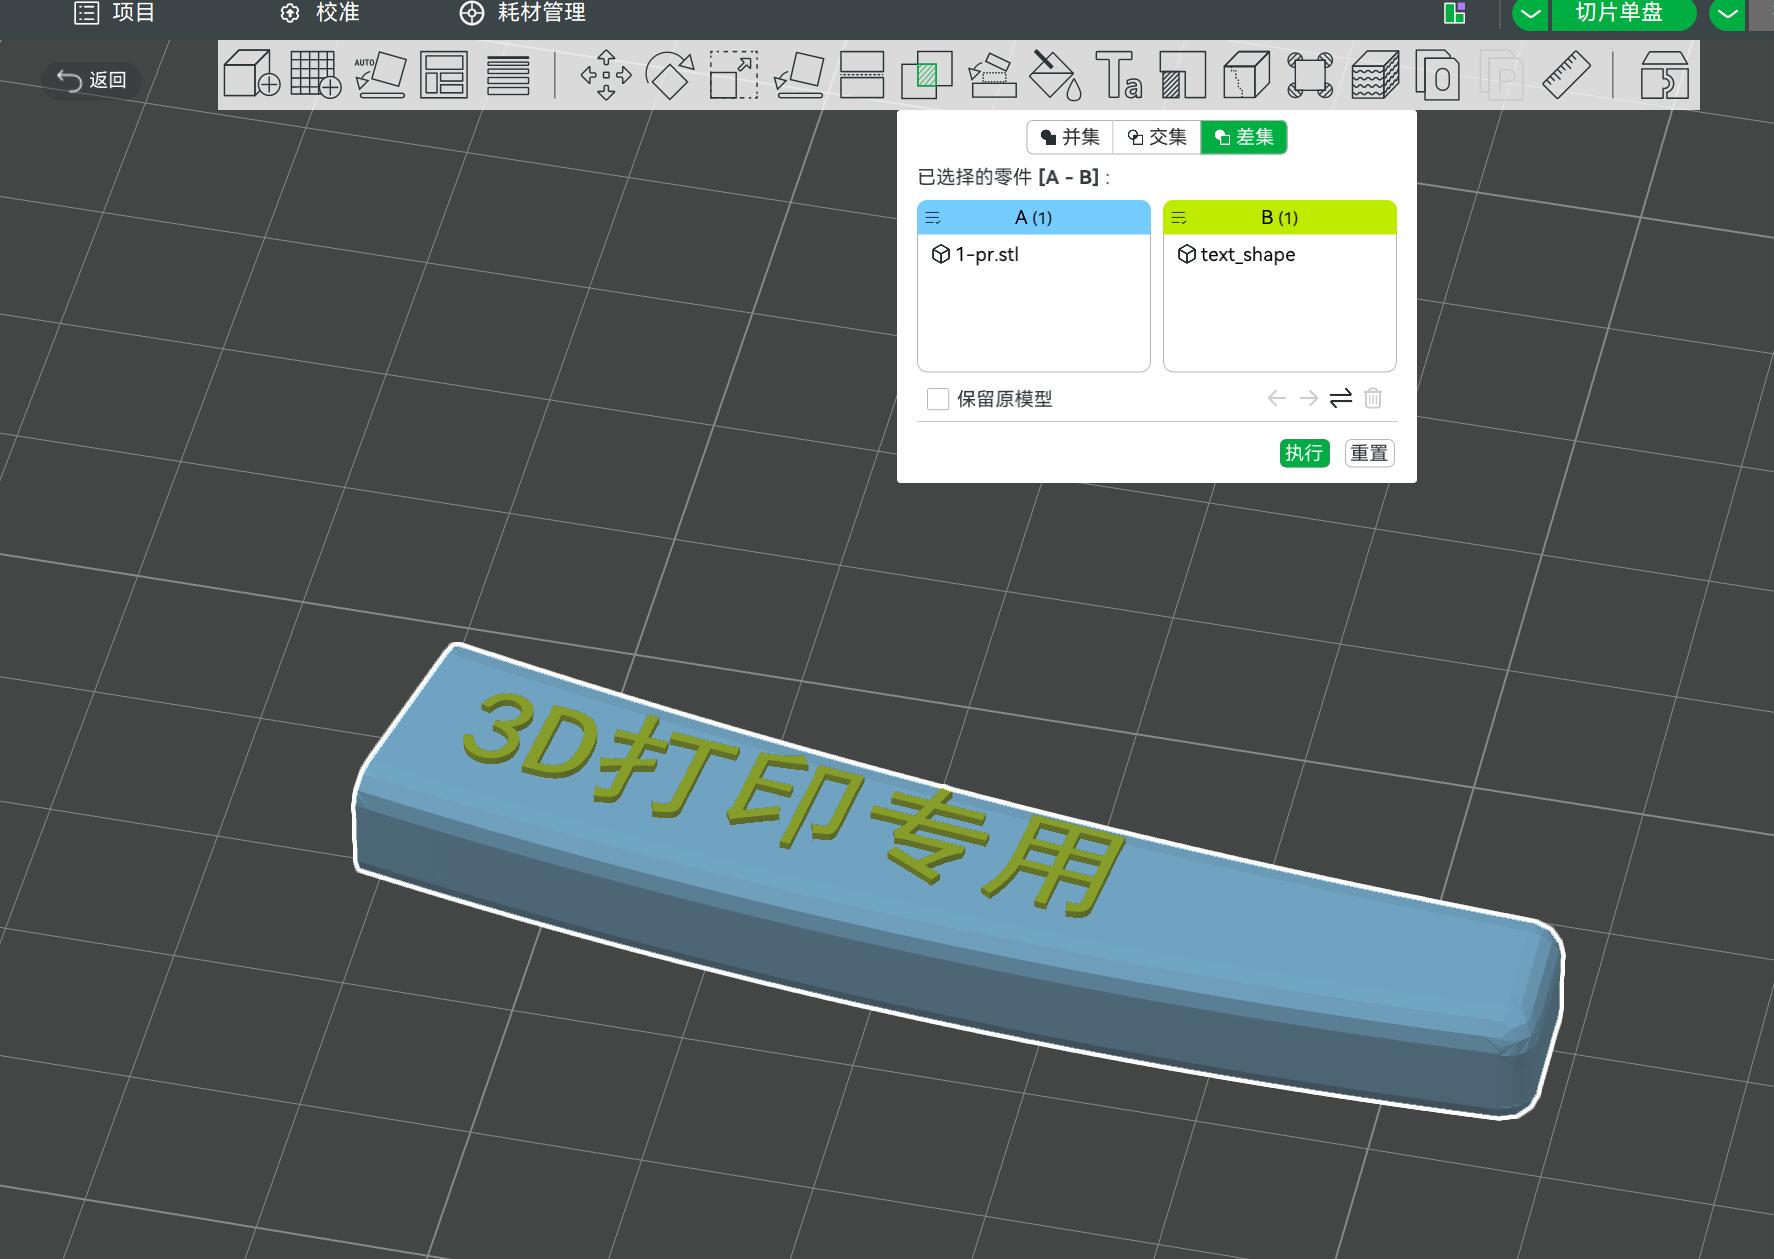Select the Measure ruler tool
This screenshot has width=1774, height=1259.
tap(1566, 75)
